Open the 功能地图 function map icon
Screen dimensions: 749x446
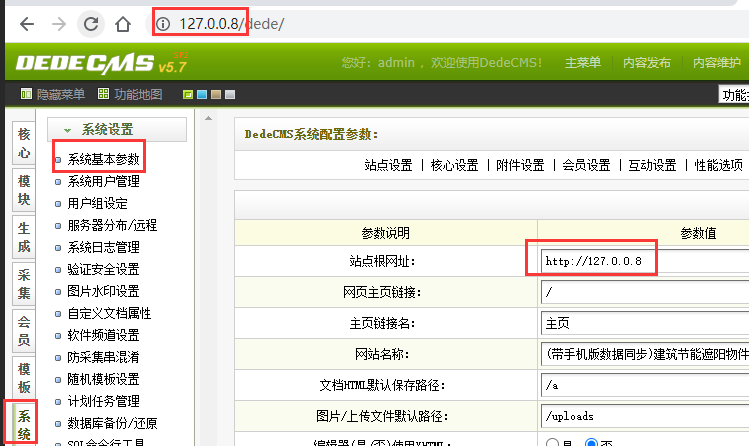tap(104, 95)
